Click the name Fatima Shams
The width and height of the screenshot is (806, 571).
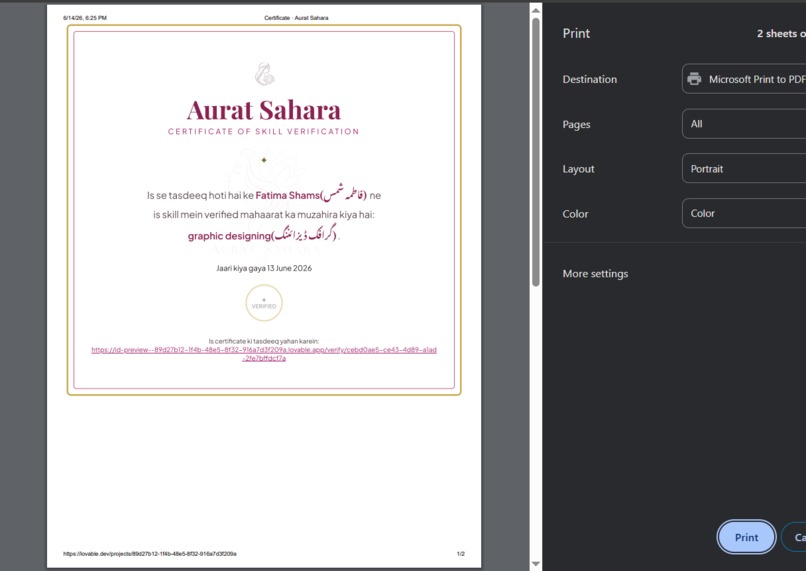point(287,195)
